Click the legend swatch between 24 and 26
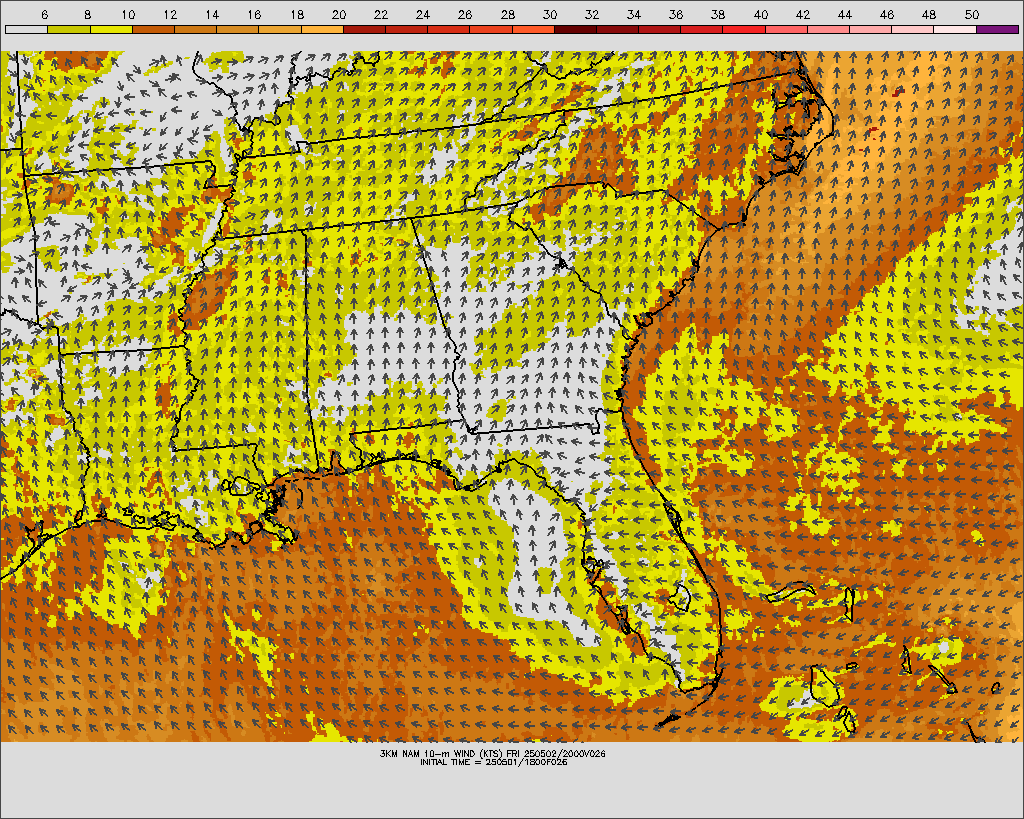Screen dimensions: 1024x819 pos(449,29)
